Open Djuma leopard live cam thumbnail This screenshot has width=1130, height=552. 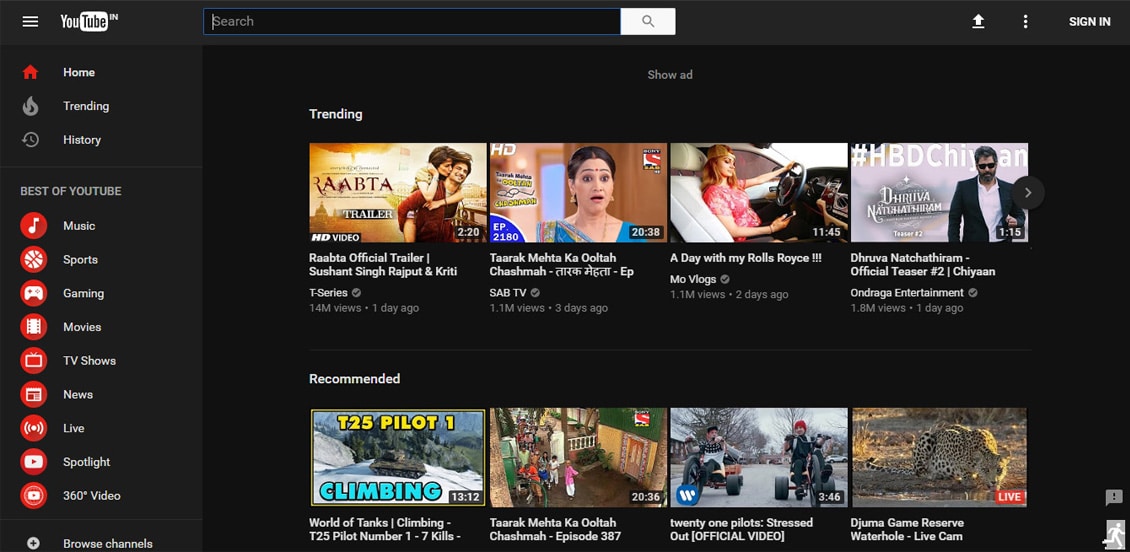(939, 458)
